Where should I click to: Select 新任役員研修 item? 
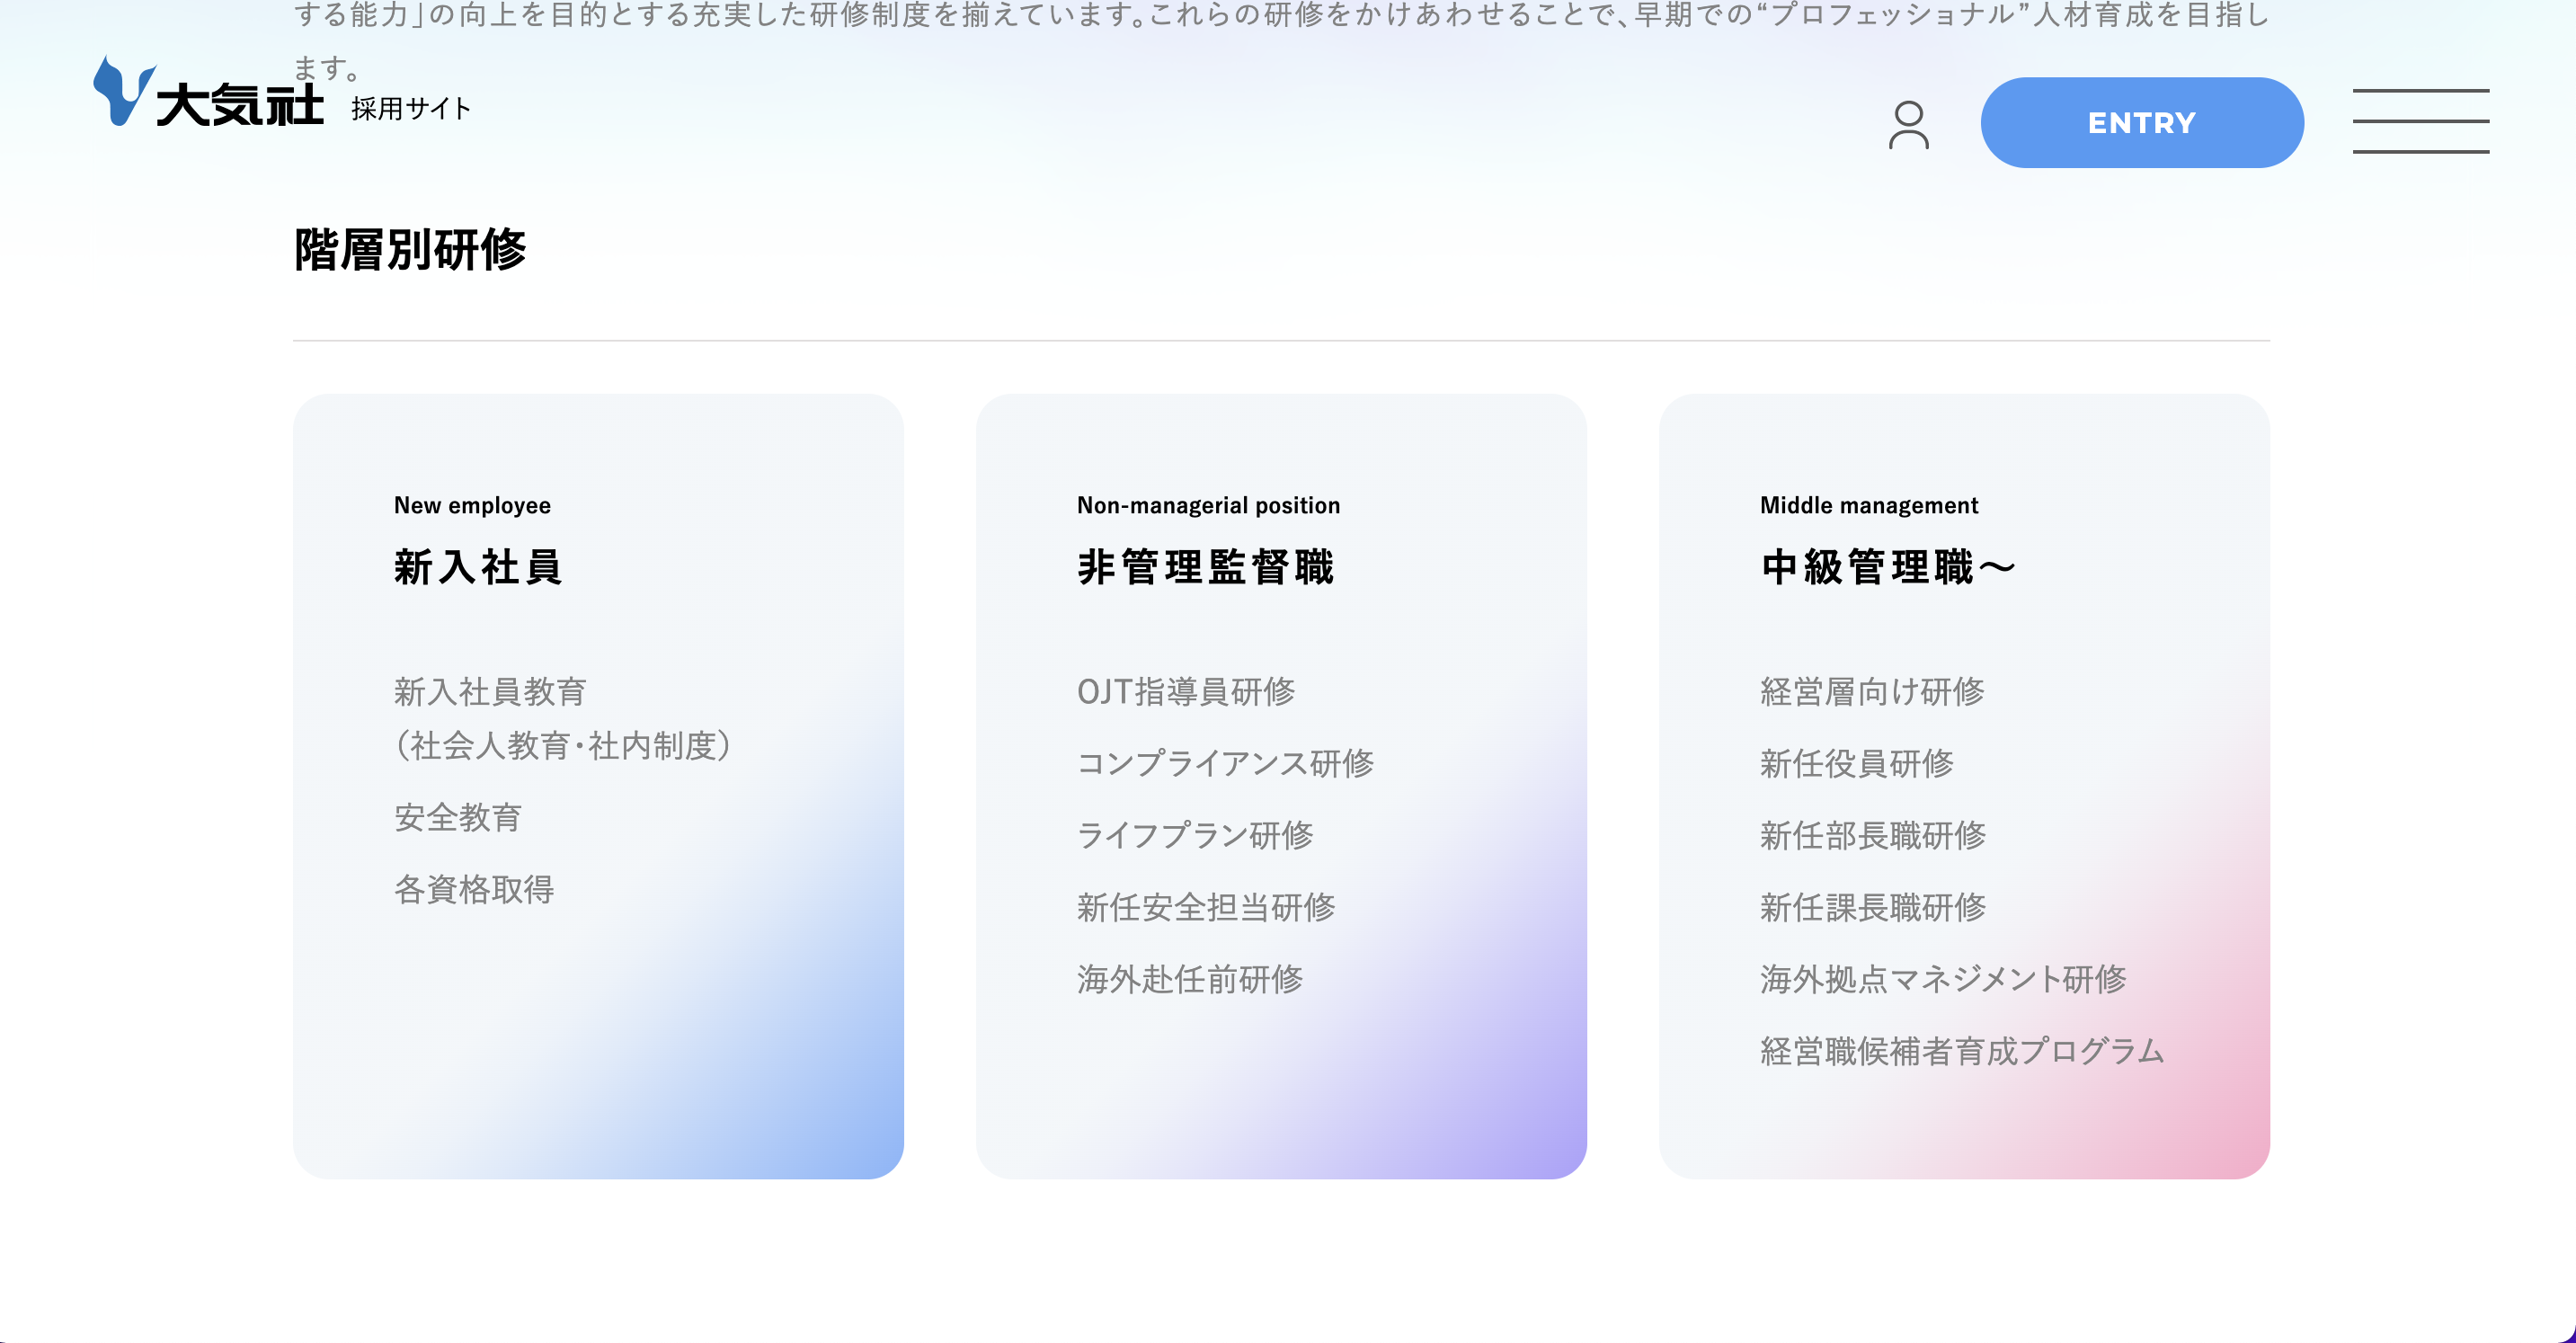(1857, 763)
